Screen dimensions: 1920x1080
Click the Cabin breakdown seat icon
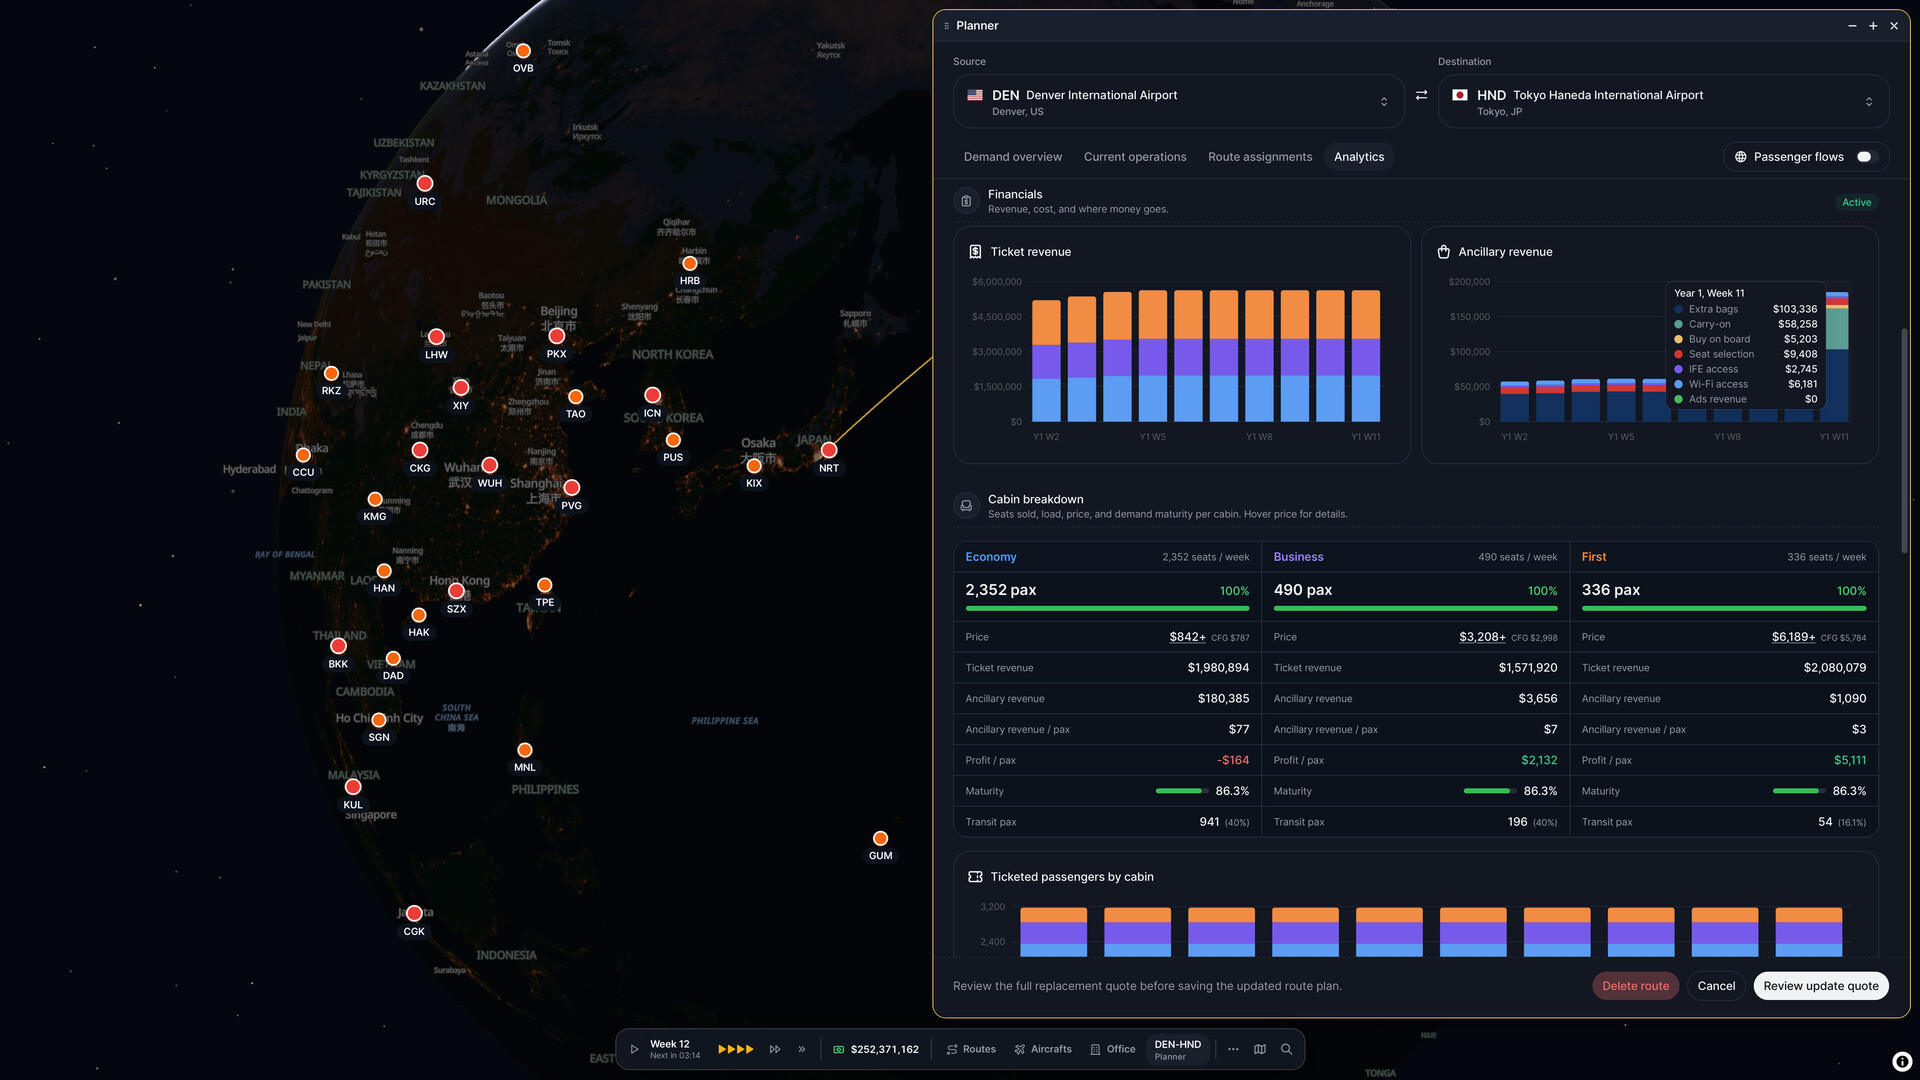coord(966,506)
